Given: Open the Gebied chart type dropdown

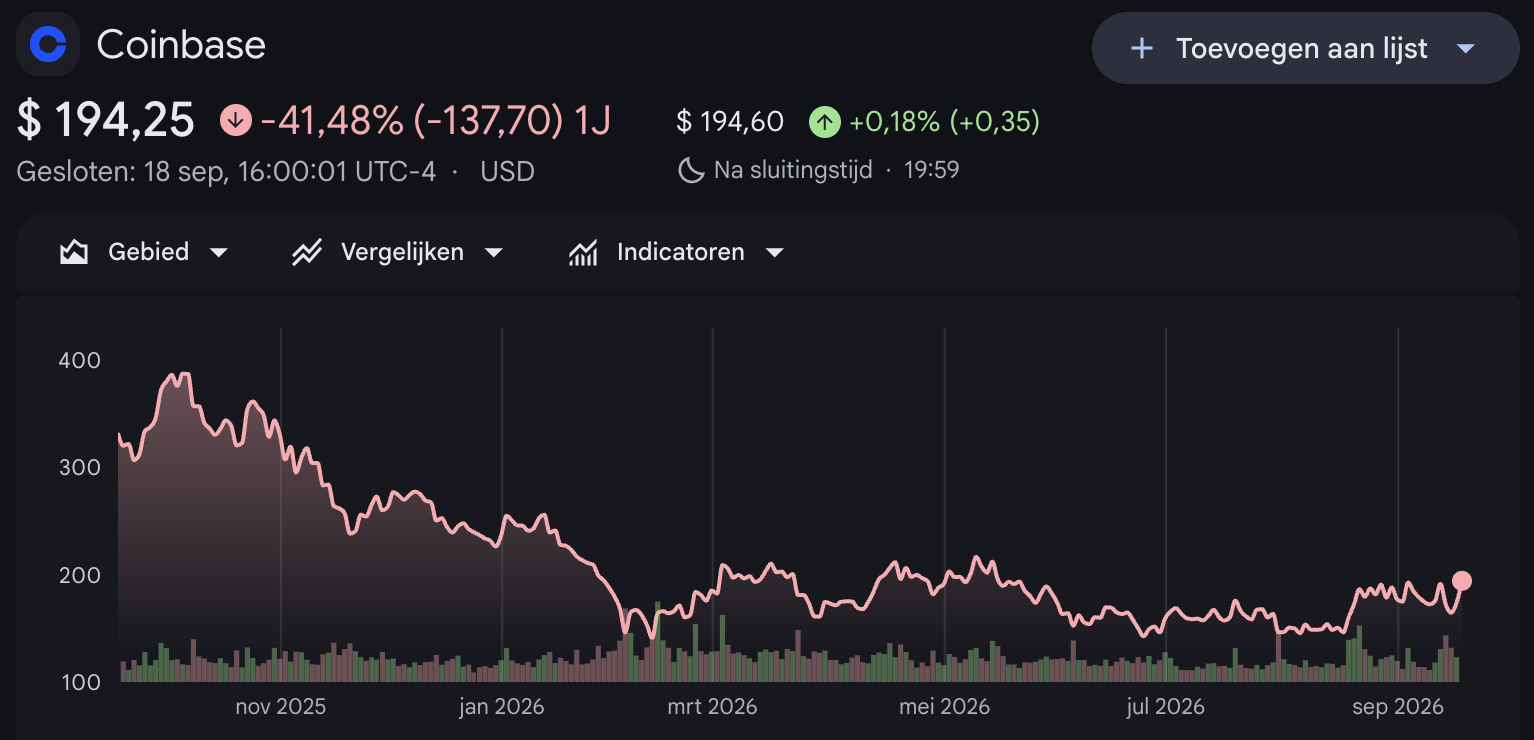Looking at the screenshot, I should point(219,253).
